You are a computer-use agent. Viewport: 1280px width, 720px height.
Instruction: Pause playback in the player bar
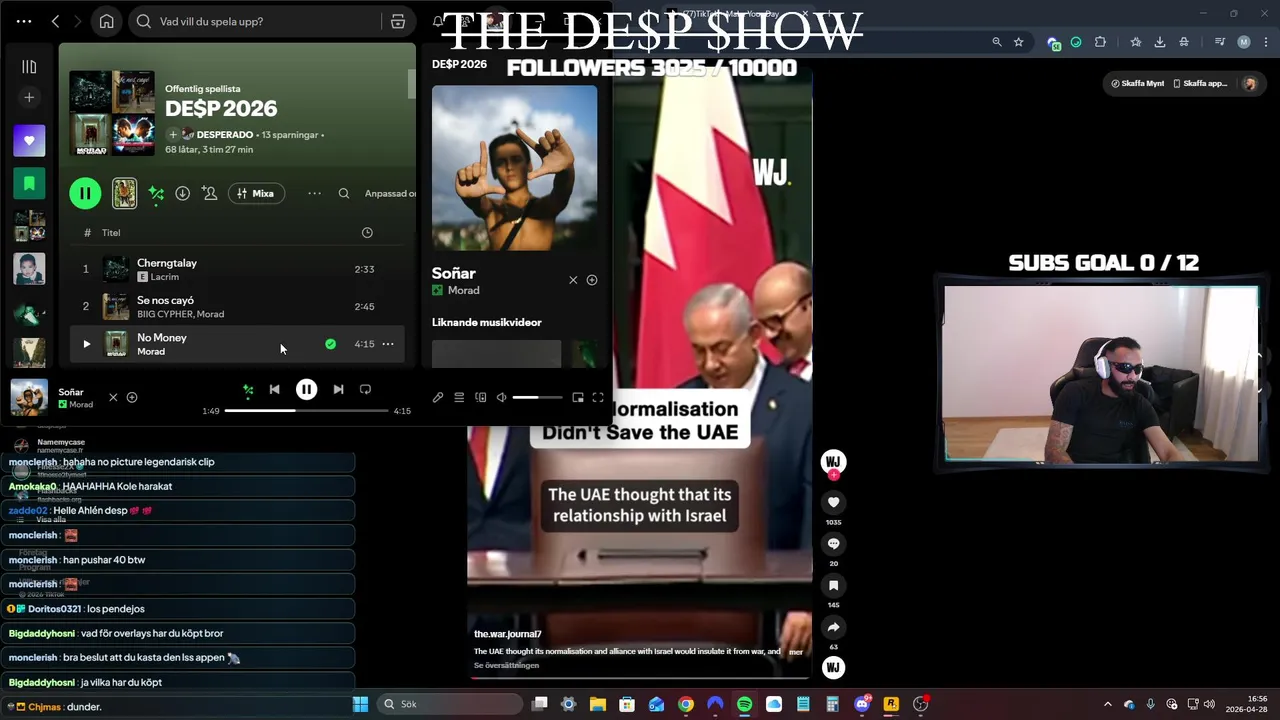(306, 389)
